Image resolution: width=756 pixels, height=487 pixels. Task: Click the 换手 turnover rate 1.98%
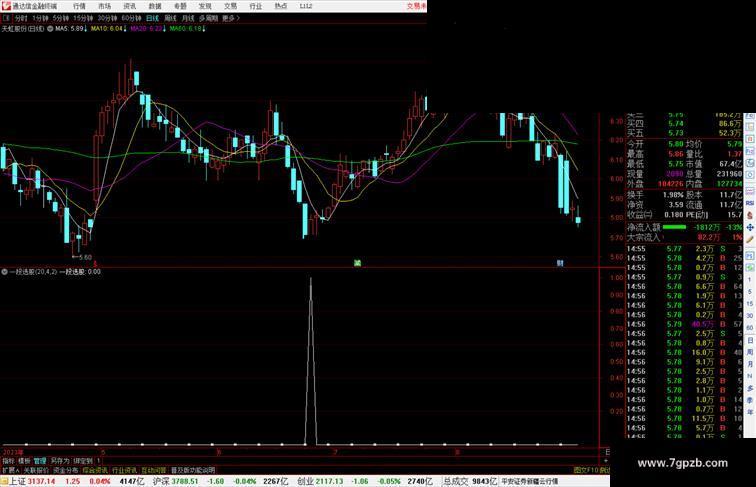pos(673,195)
